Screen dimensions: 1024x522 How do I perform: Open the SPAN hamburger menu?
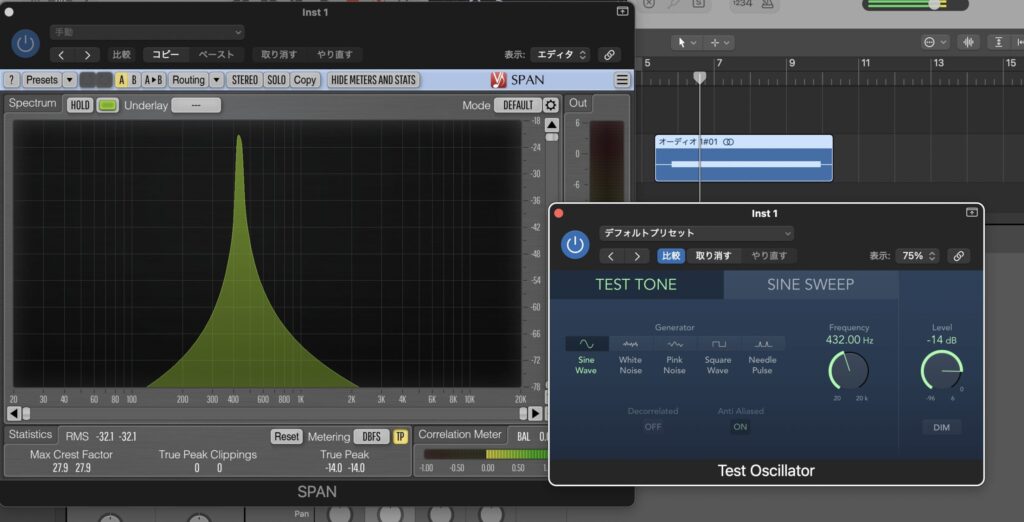[622, 80]
